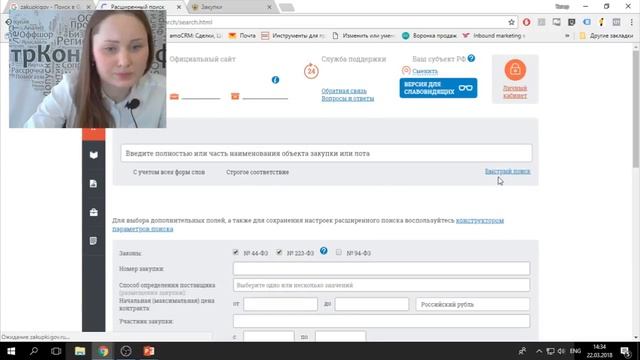The image size is (640, 360).
Task: Open the Способ определения поставщика value selector
Action: click(x=381, y=285)
